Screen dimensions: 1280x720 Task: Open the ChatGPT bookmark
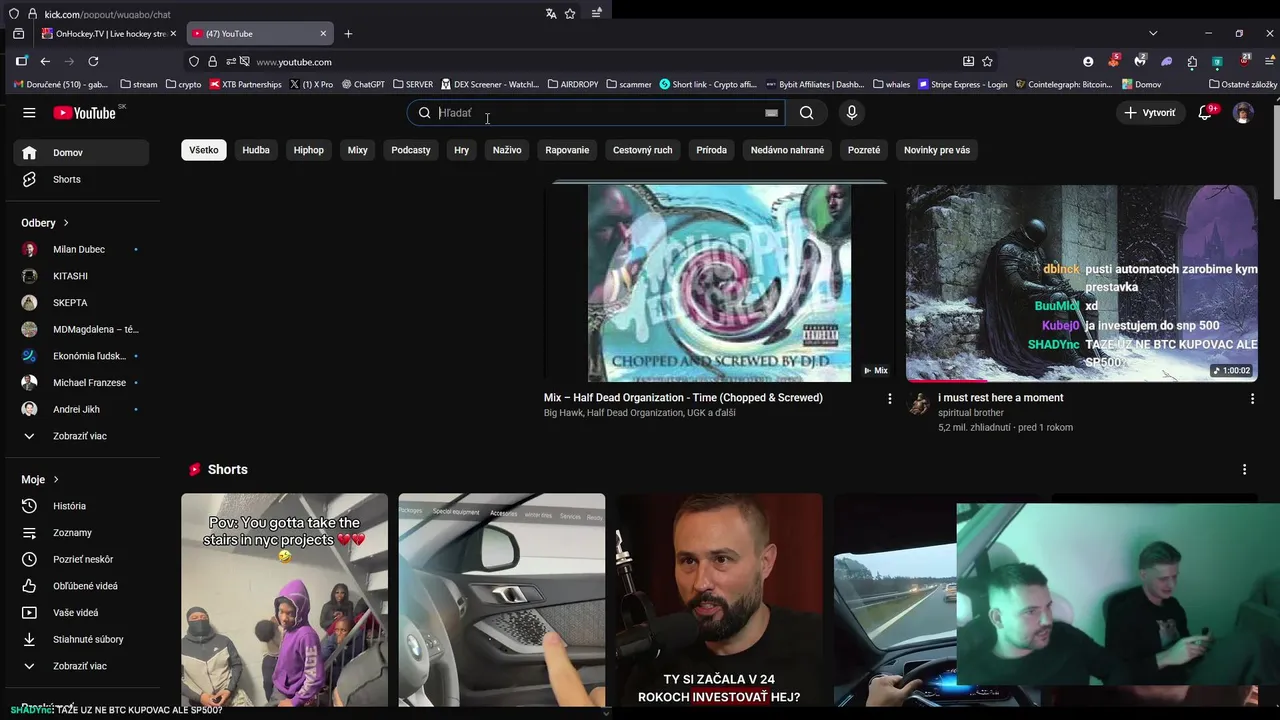point(363,84)
